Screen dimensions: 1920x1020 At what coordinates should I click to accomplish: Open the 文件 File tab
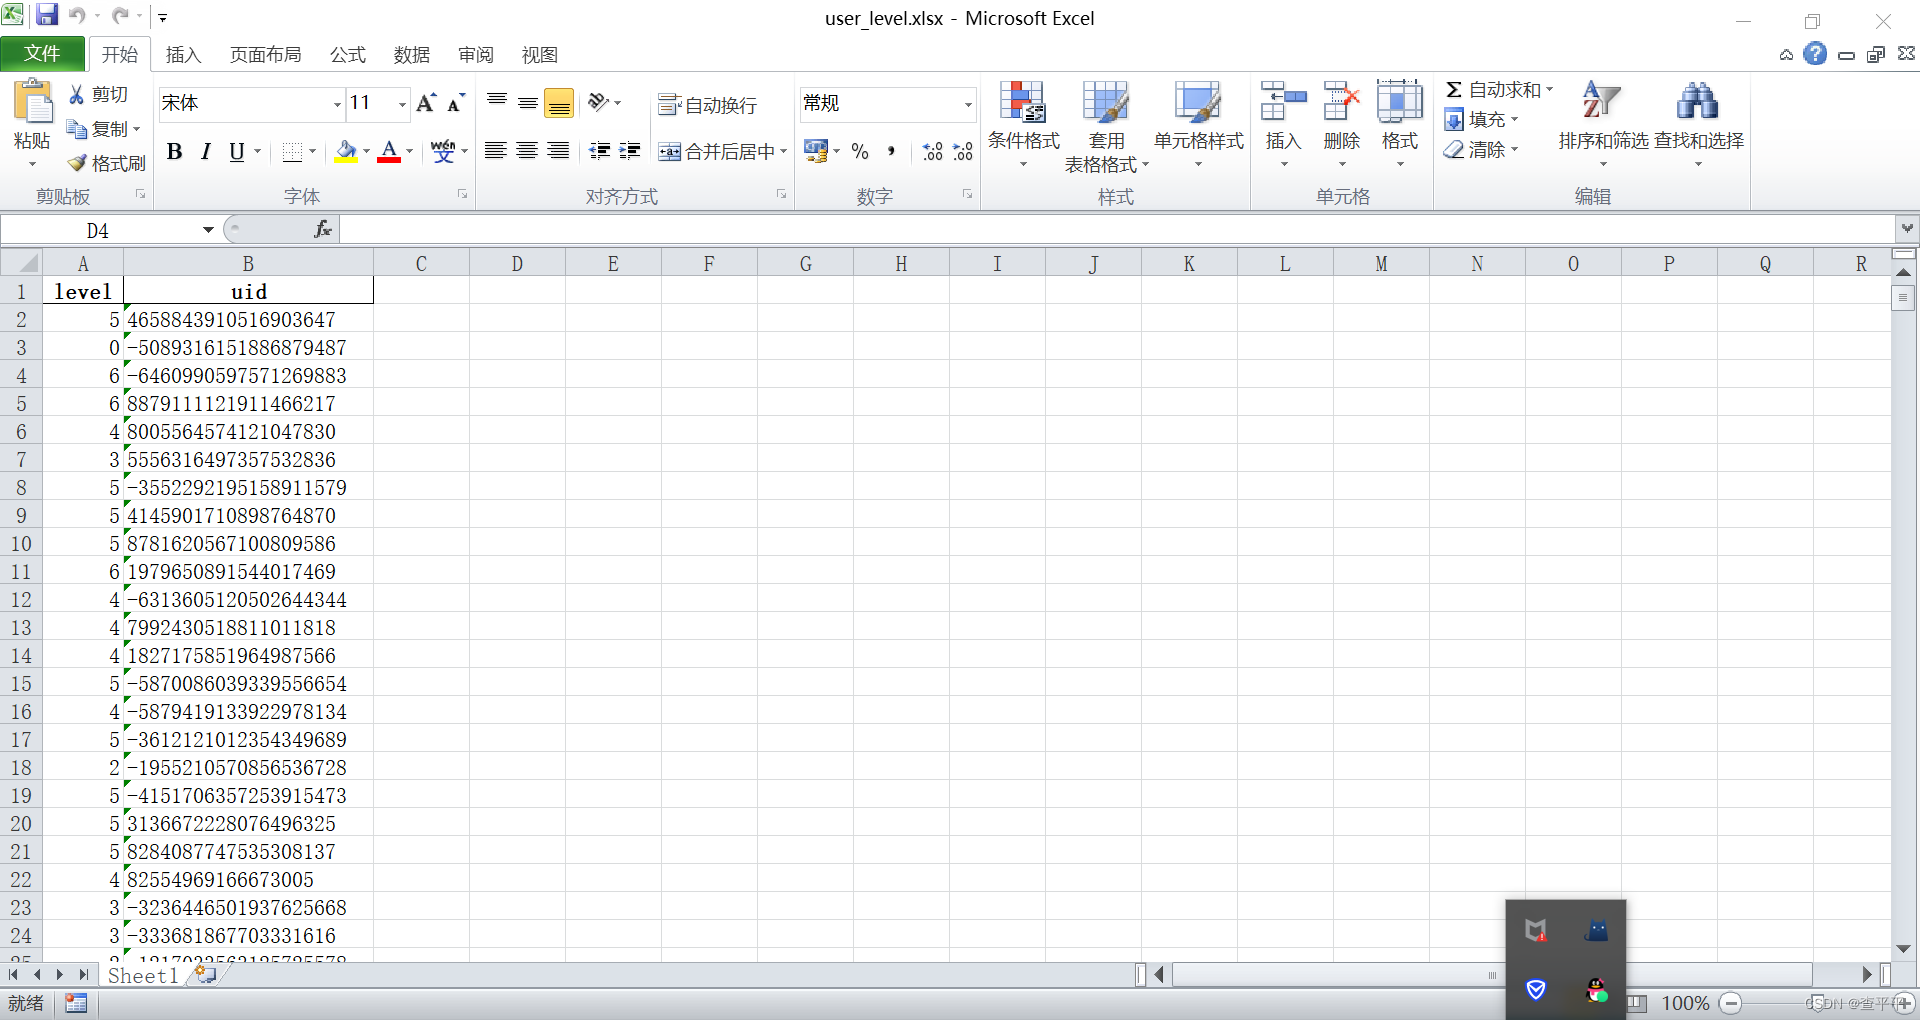pyautogui.click(x=42, y=54)
